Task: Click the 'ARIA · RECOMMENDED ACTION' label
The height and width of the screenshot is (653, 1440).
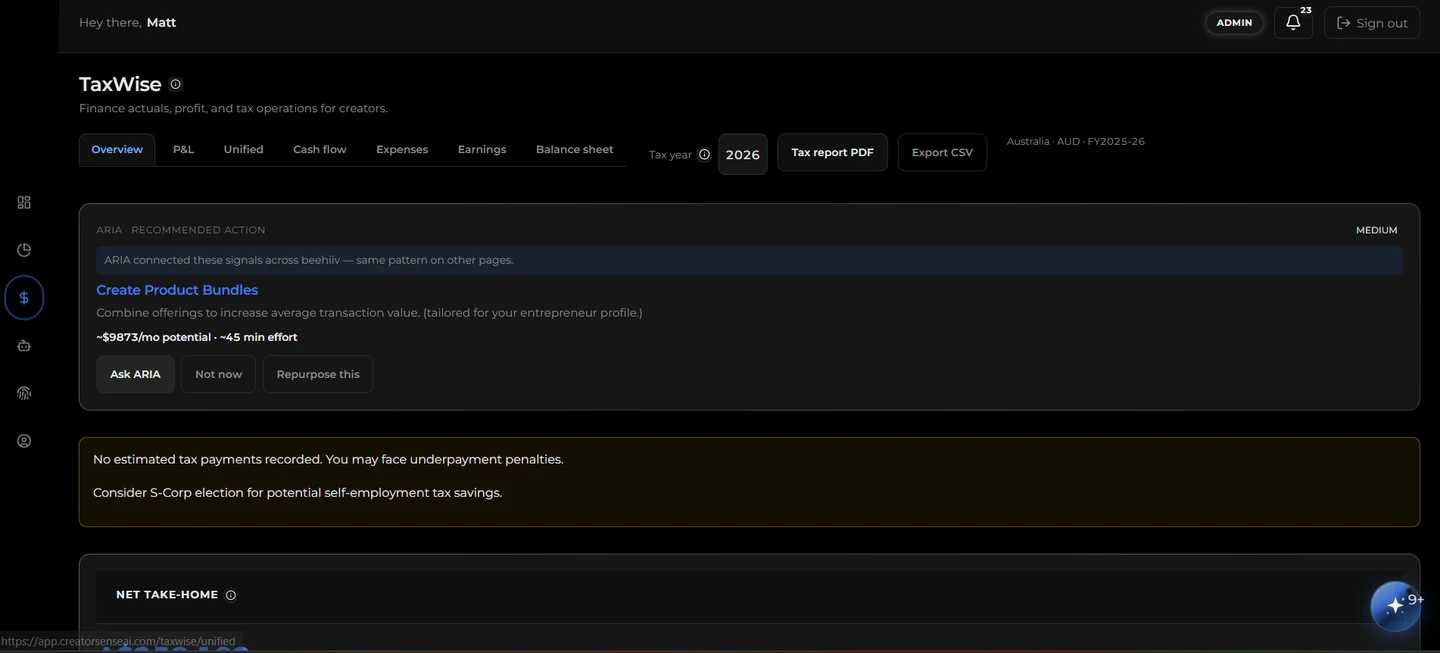Action: [x=181, y=230]
